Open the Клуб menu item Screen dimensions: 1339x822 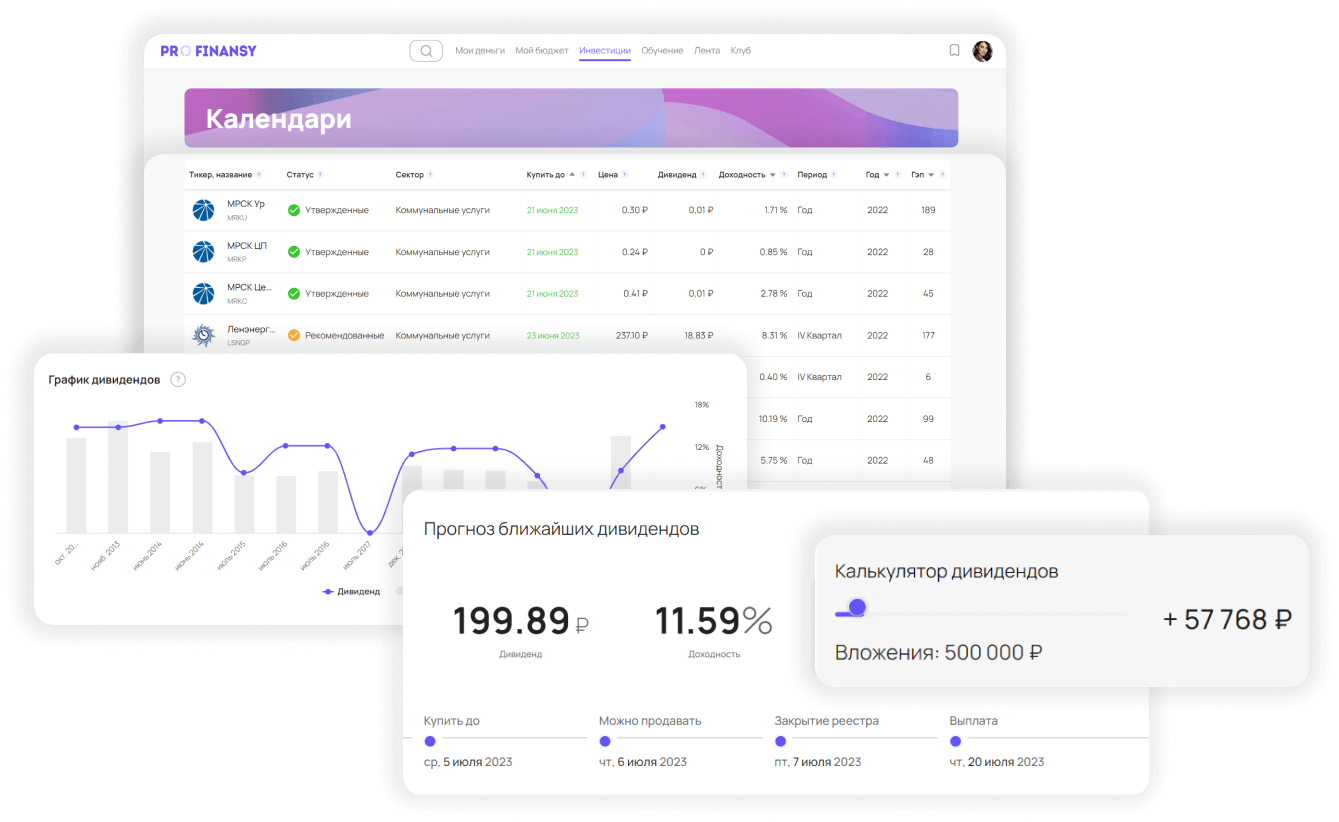[x=740, y=51]
